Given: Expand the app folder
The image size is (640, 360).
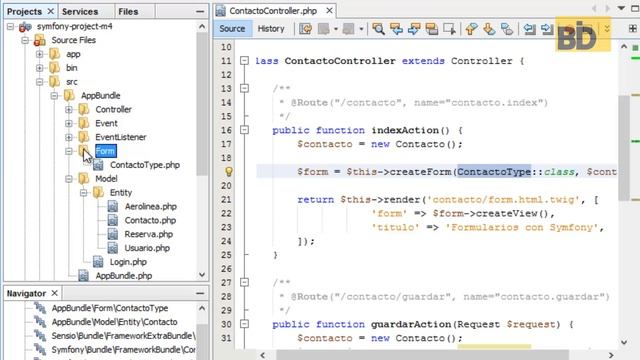Looking at the screenshot, I should point(40,54).
